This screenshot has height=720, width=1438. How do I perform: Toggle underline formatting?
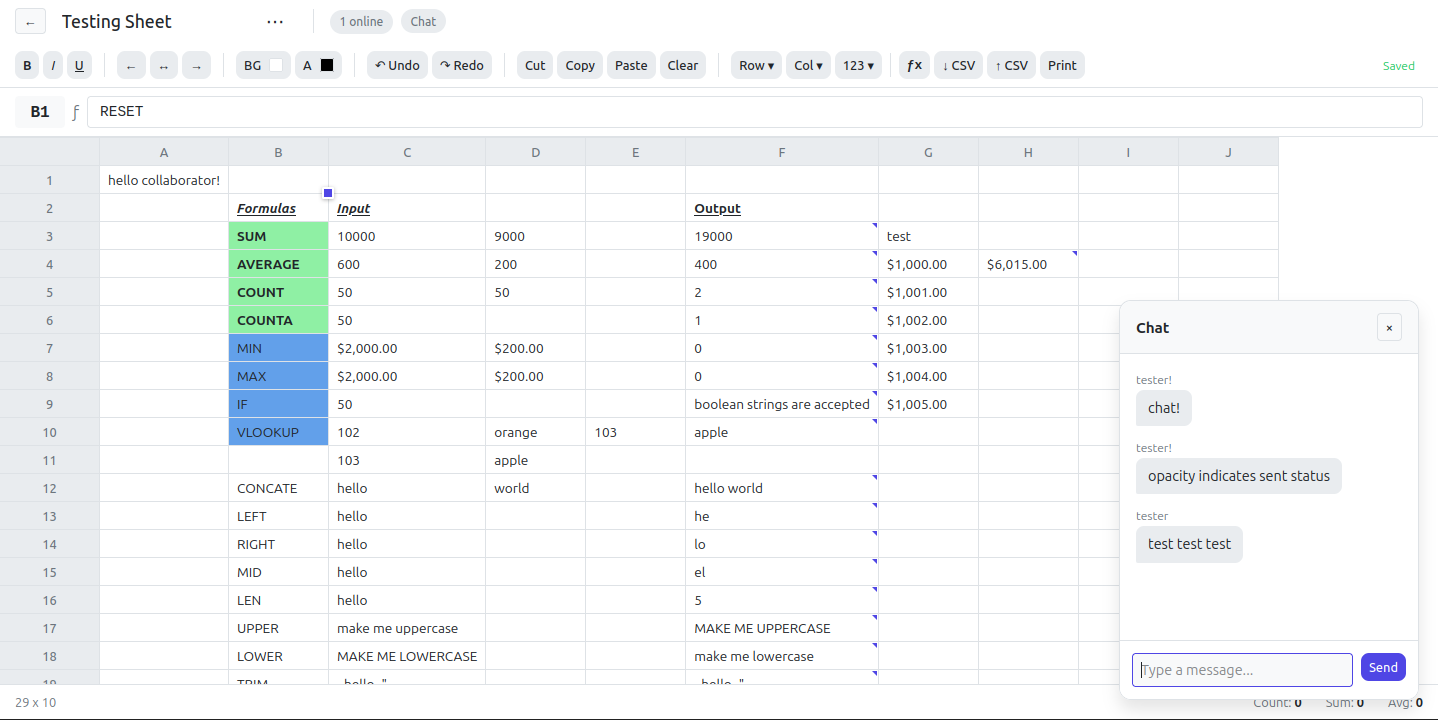[79, 65]
